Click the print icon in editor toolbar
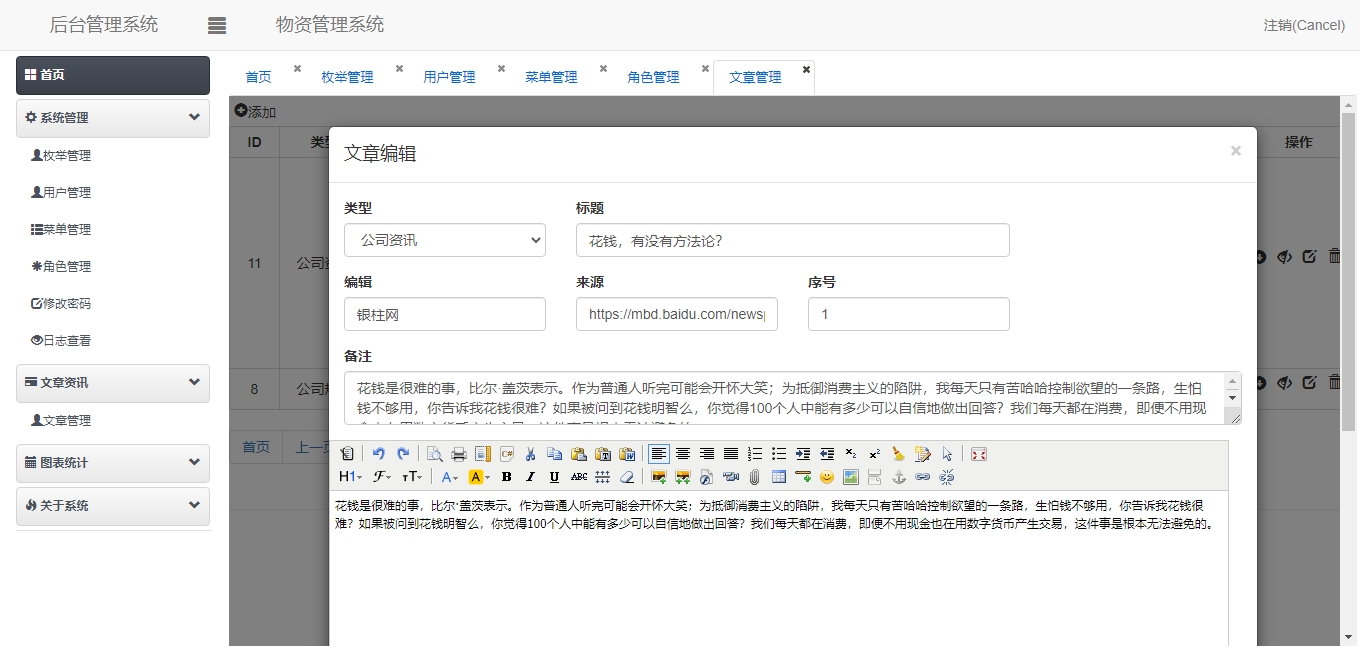This screenshot has height=656, width=1360. point(459,454)
